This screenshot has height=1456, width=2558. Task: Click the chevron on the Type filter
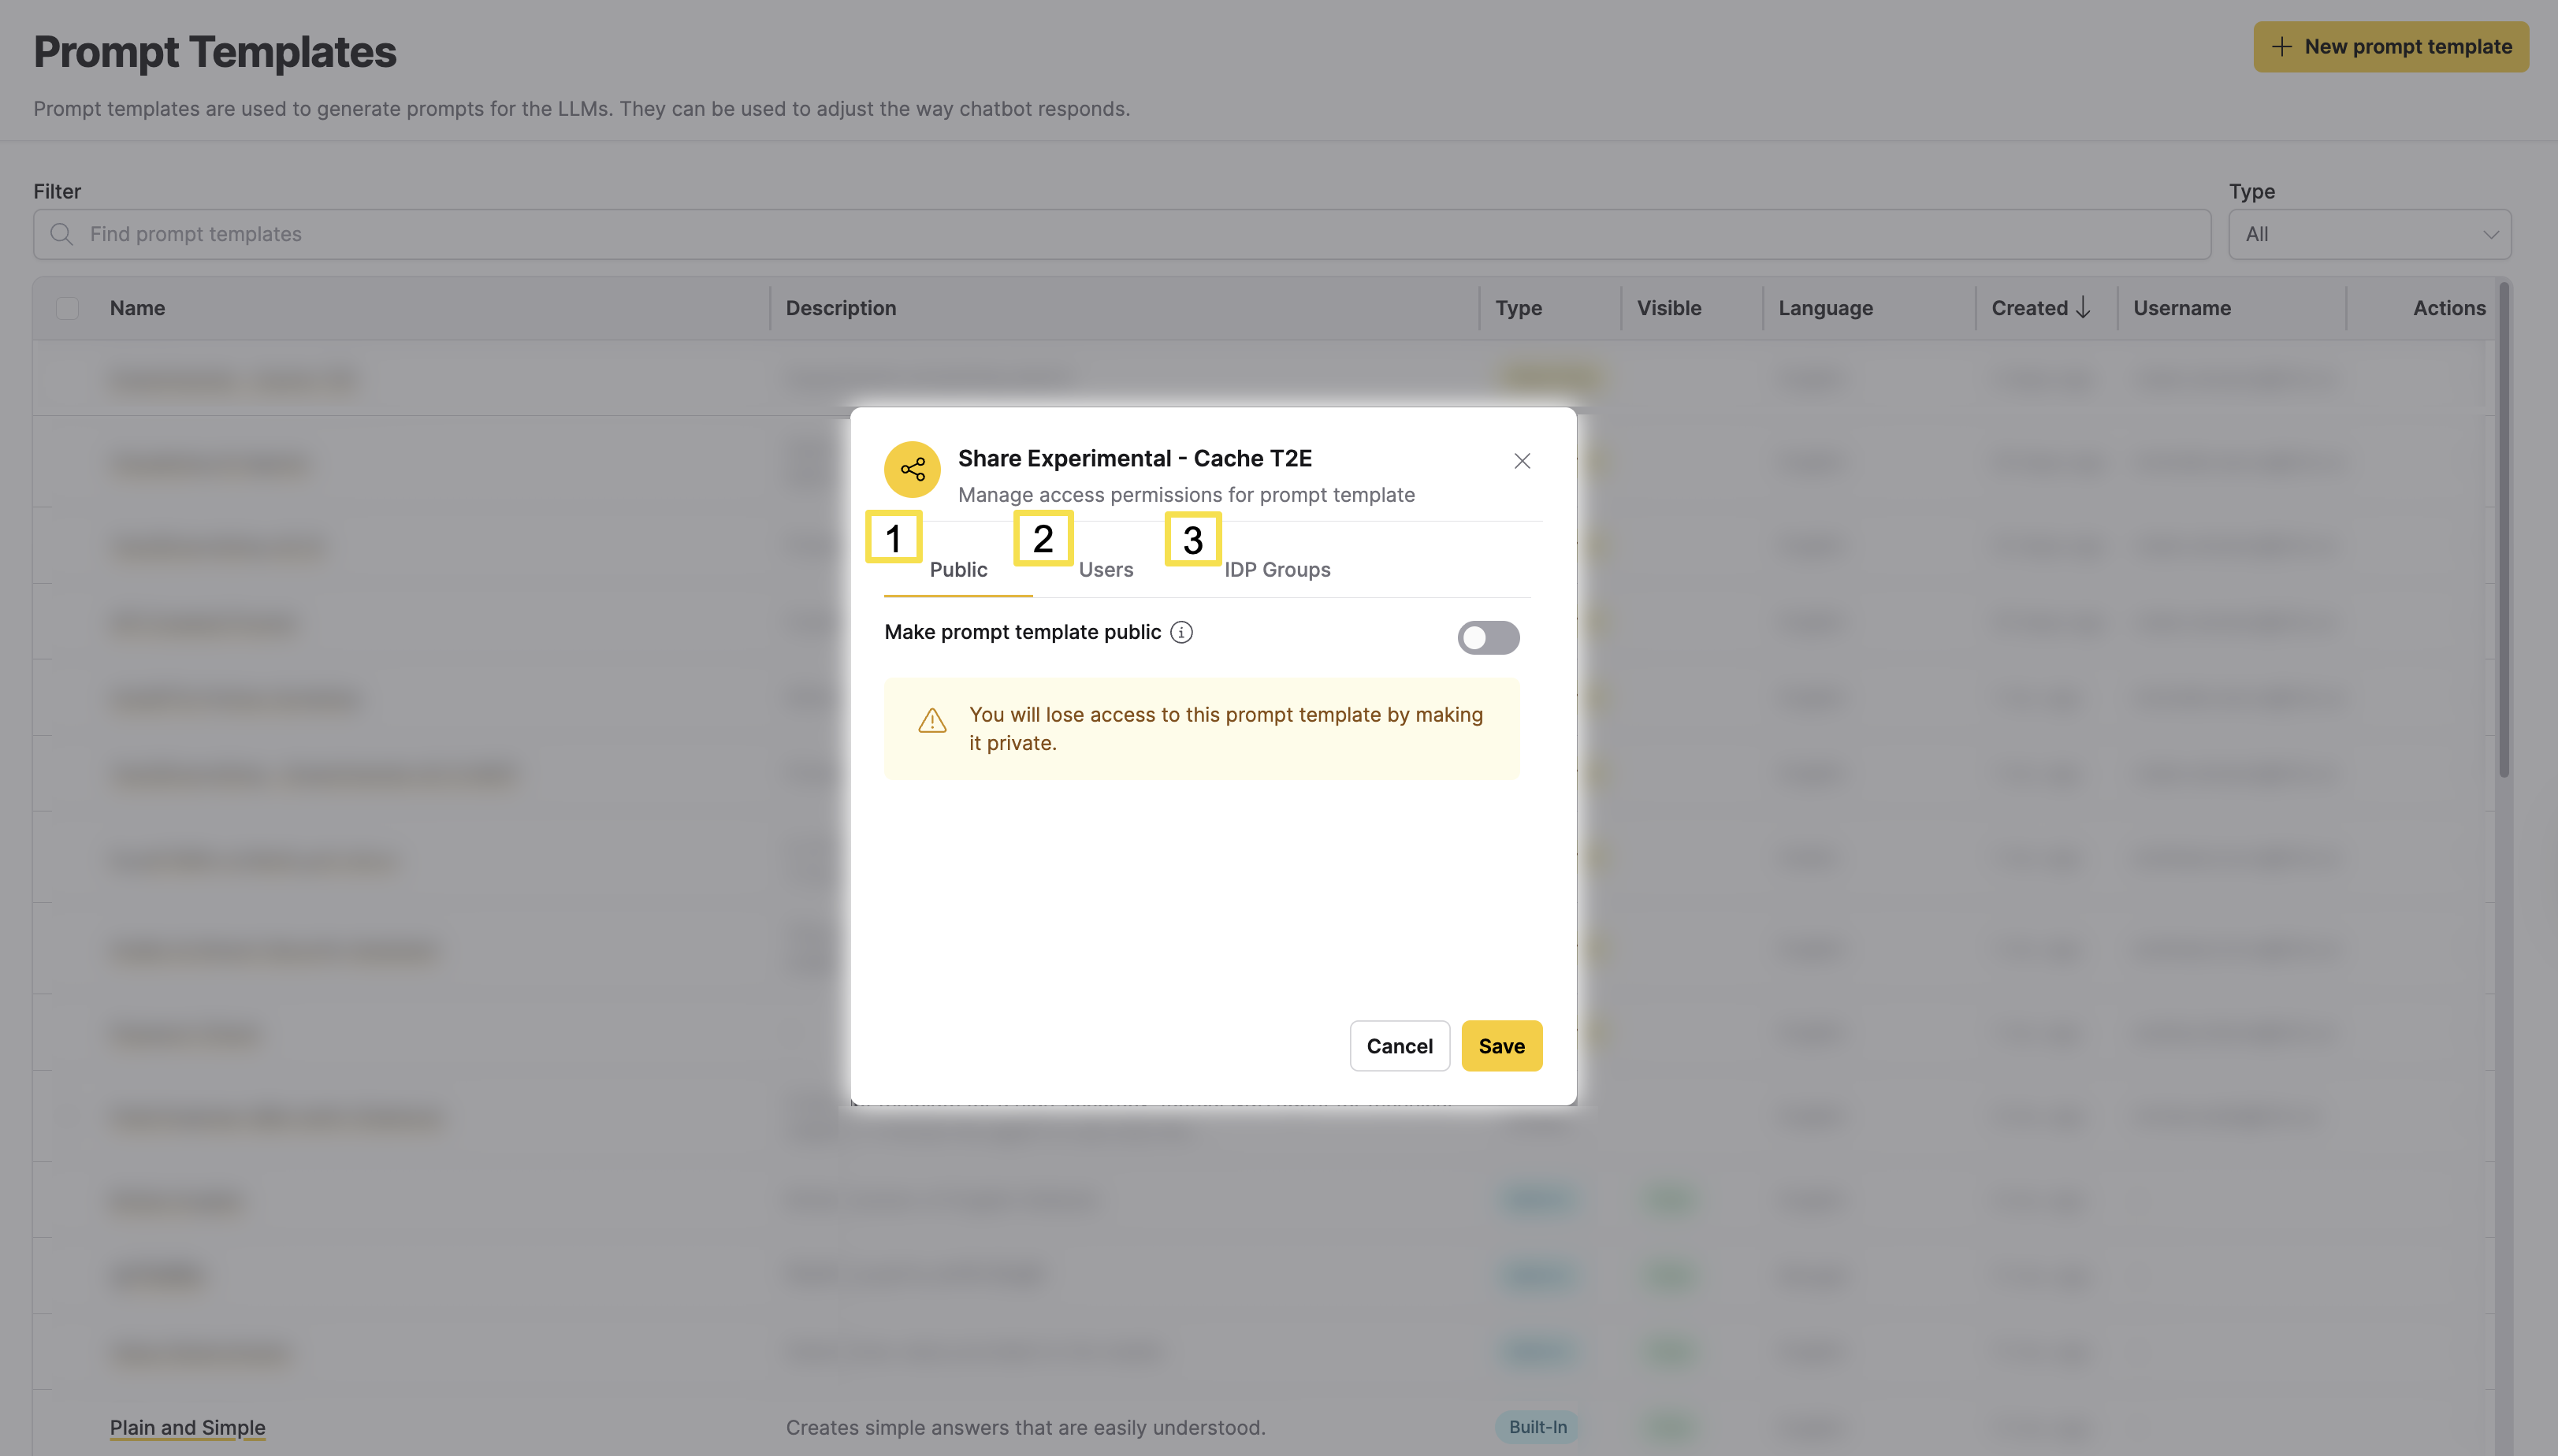2491,234
